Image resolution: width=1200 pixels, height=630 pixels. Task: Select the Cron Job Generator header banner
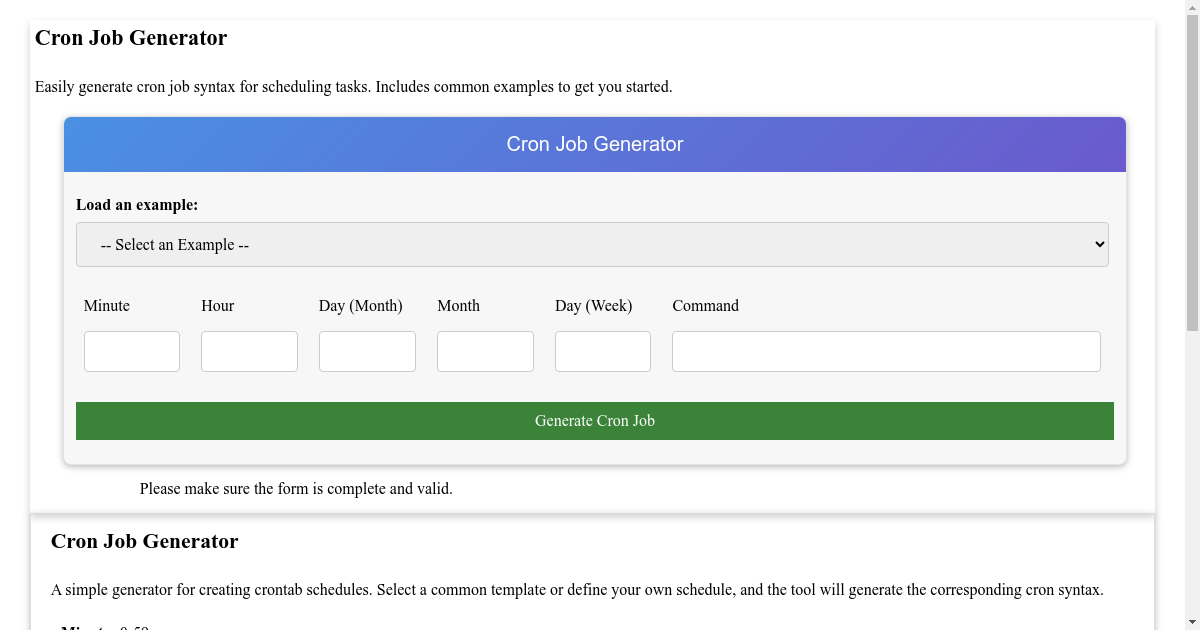pyautogui.click(x=594, y=144)
